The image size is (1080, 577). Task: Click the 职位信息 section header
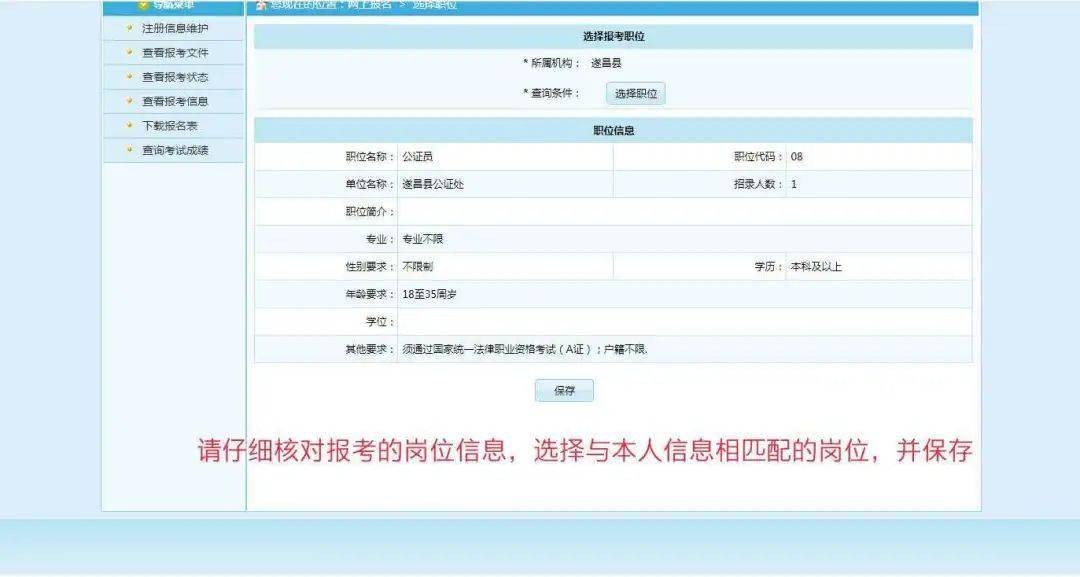[x=613, y=130]
